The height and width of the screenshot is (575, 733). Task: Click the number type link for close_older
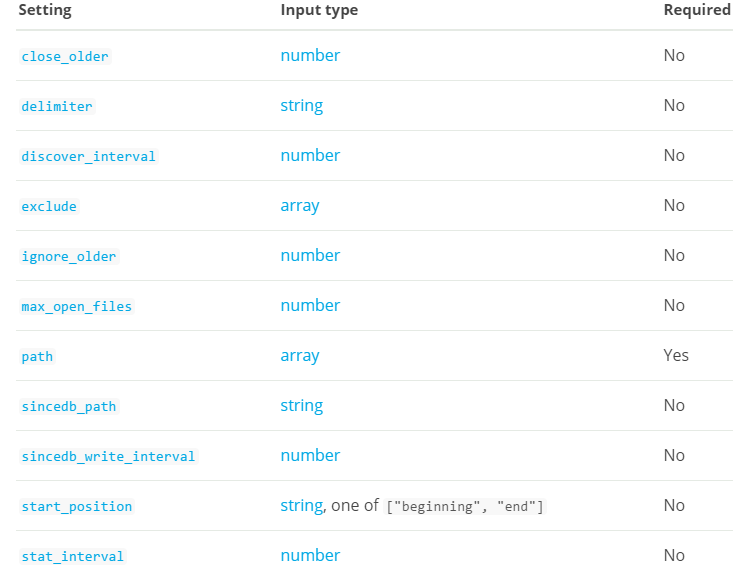click(x=310, y=56)
